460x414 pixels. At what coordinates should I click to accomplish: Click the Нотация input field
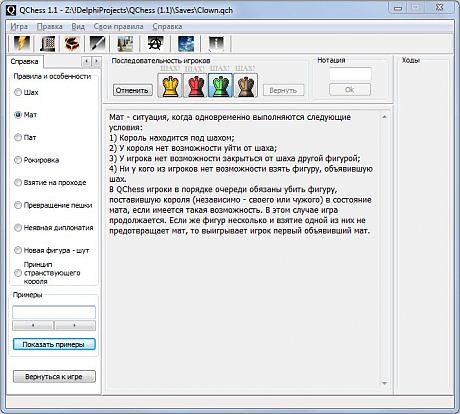click(x=350, y=74)
